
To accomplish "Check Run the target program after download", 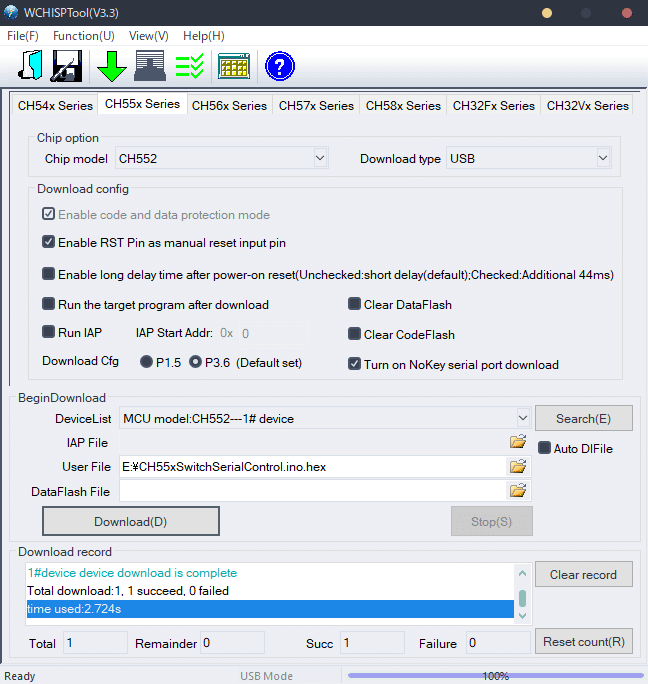I will point(48,304).
